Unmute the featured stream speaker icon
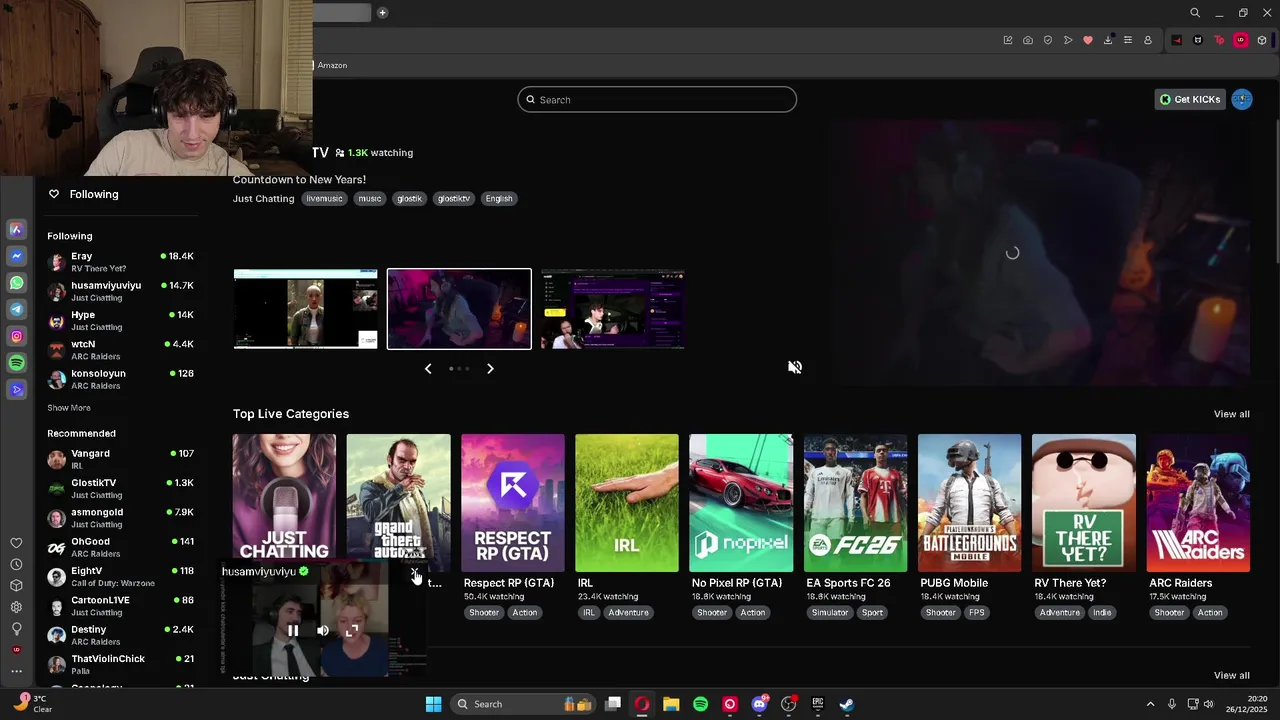This screenshot has height=720, width=1280. [x=795, y=367]
